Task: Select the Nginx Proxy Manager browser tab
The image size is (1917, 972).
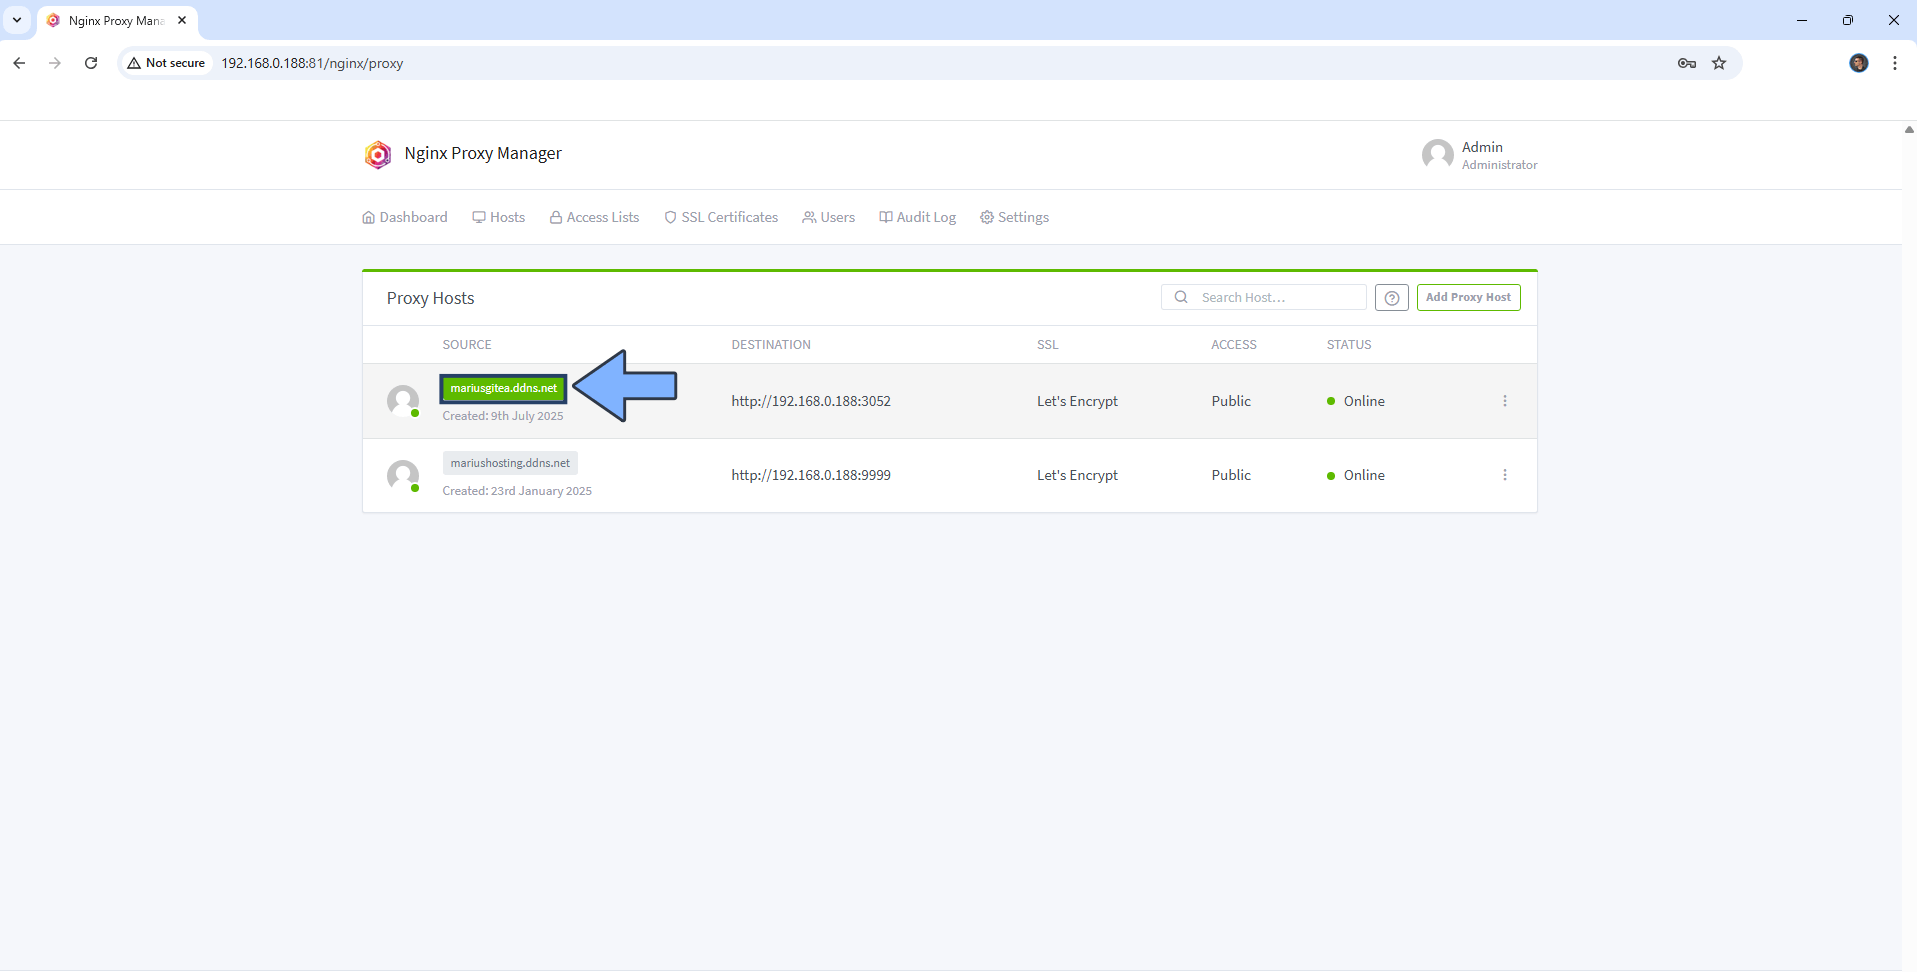Action: (x=116, y=21)
